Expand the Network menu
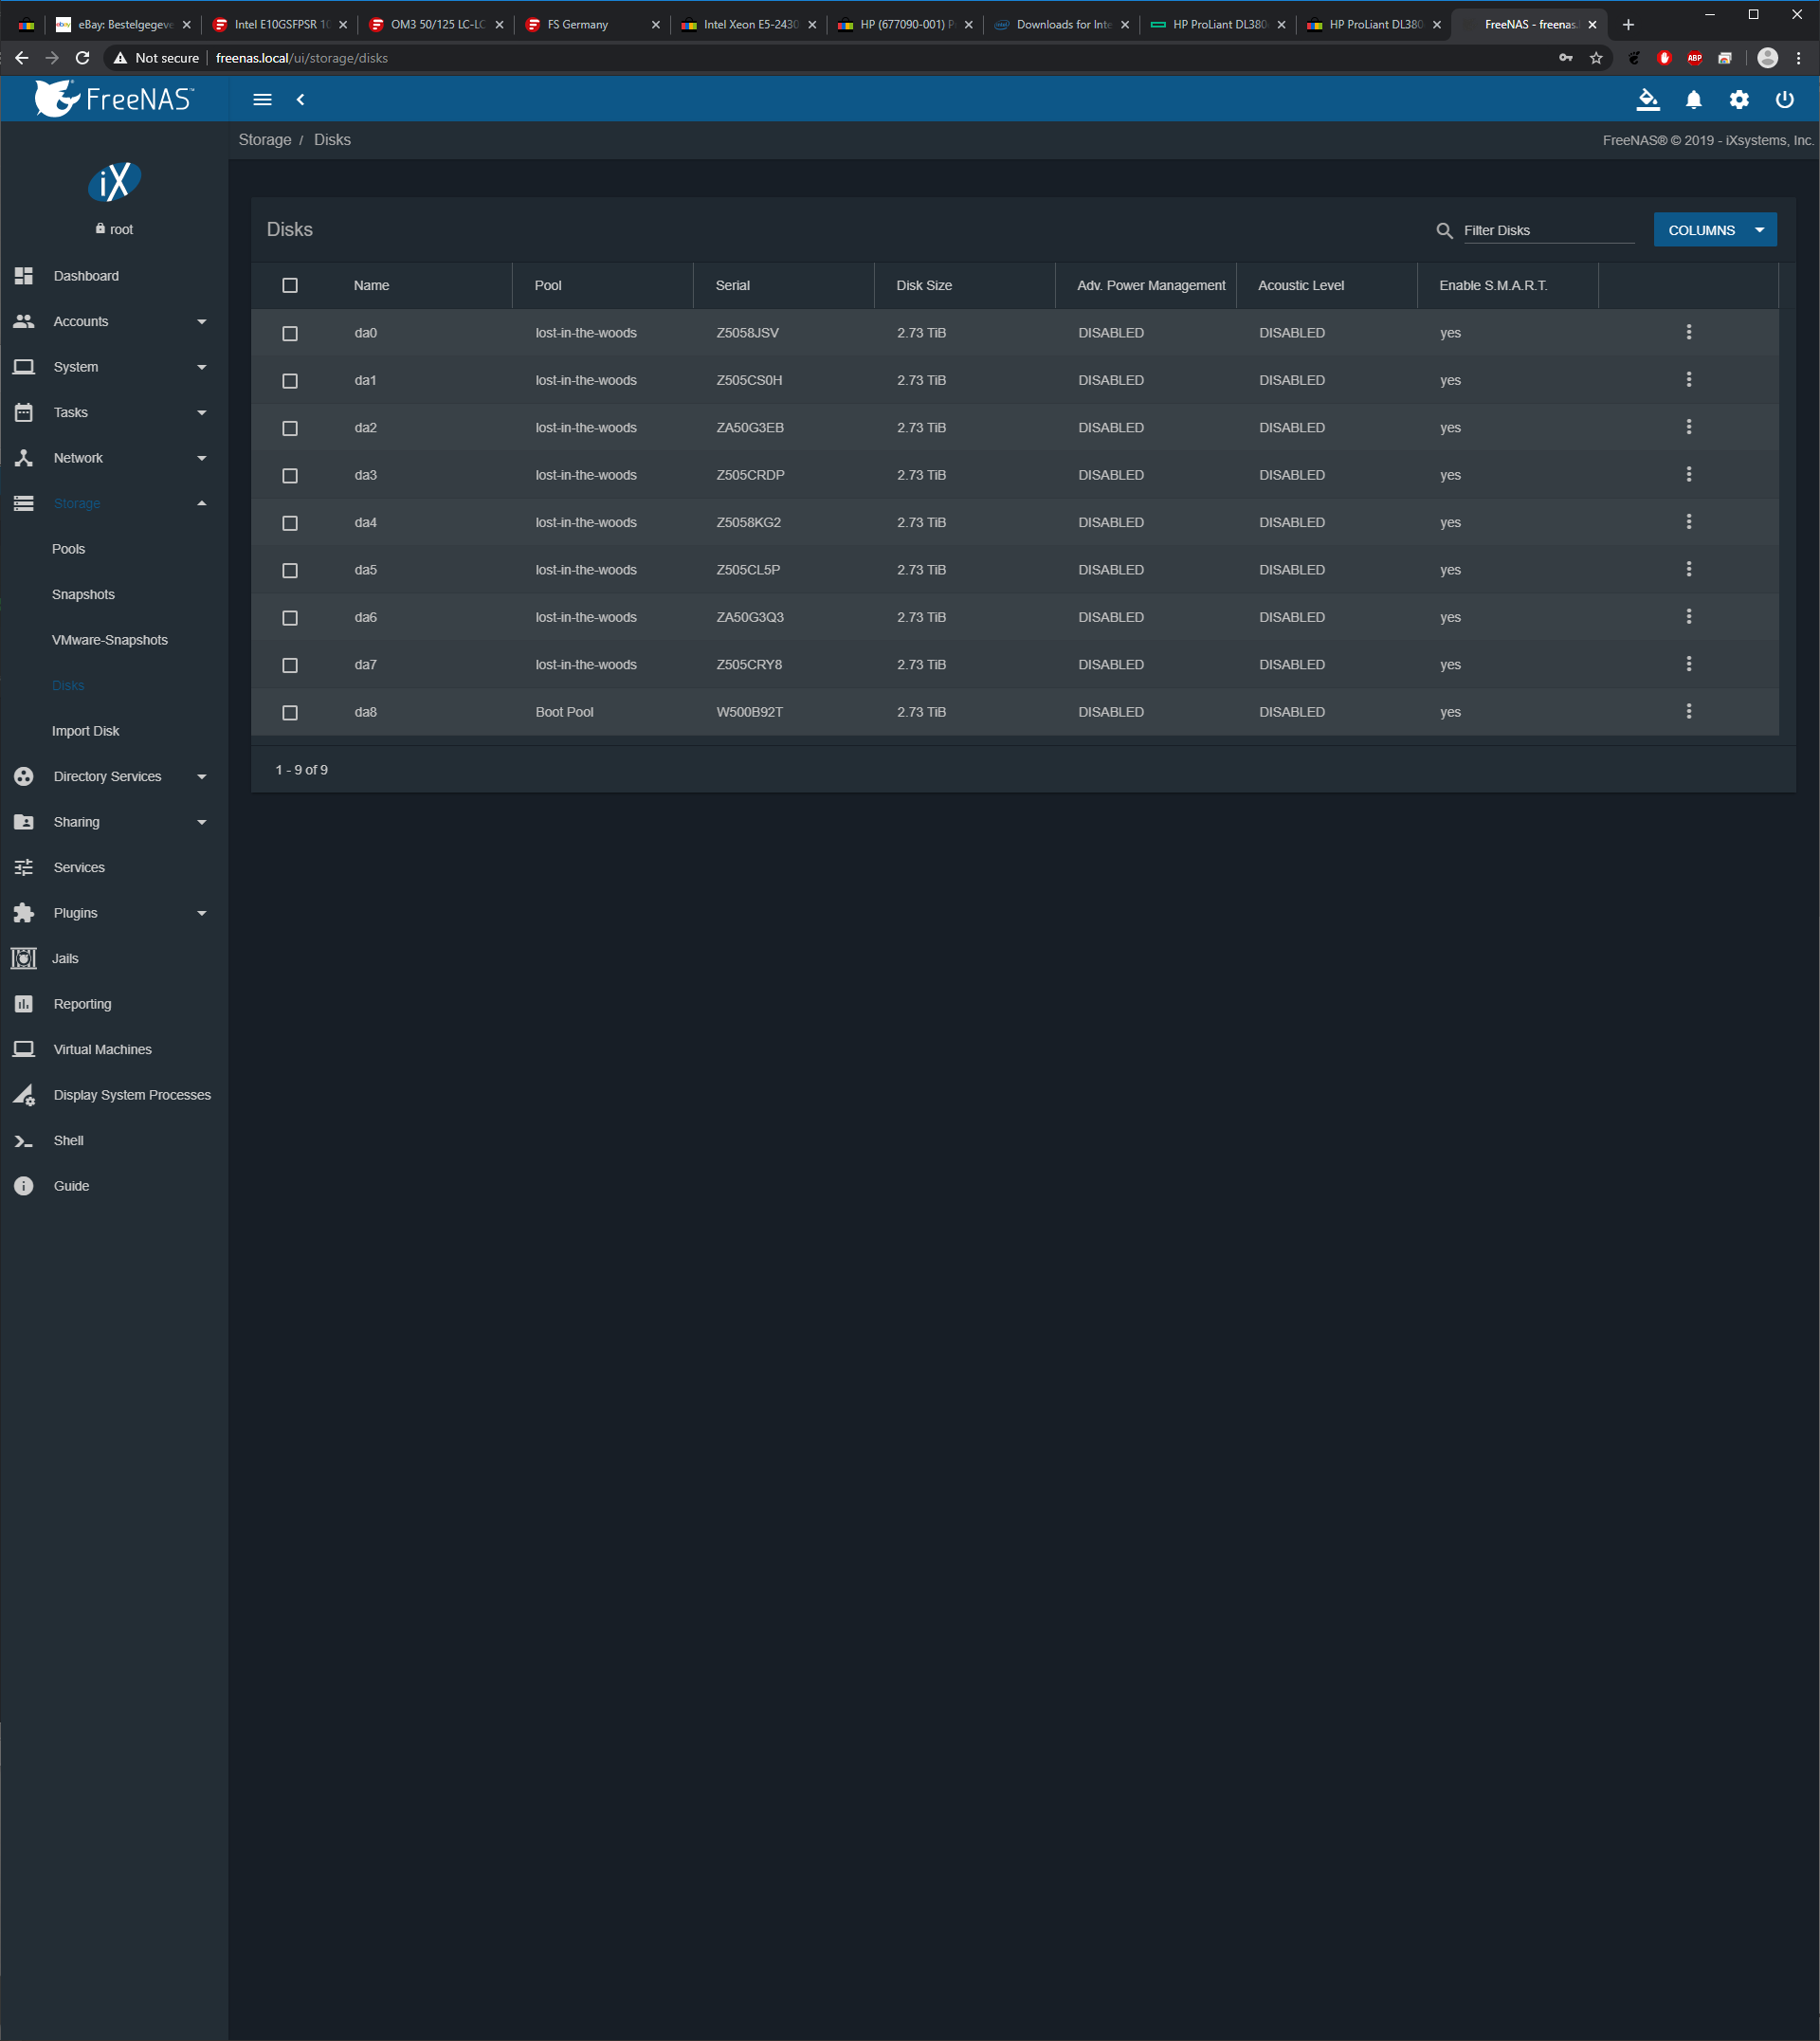 pos(114,458)
